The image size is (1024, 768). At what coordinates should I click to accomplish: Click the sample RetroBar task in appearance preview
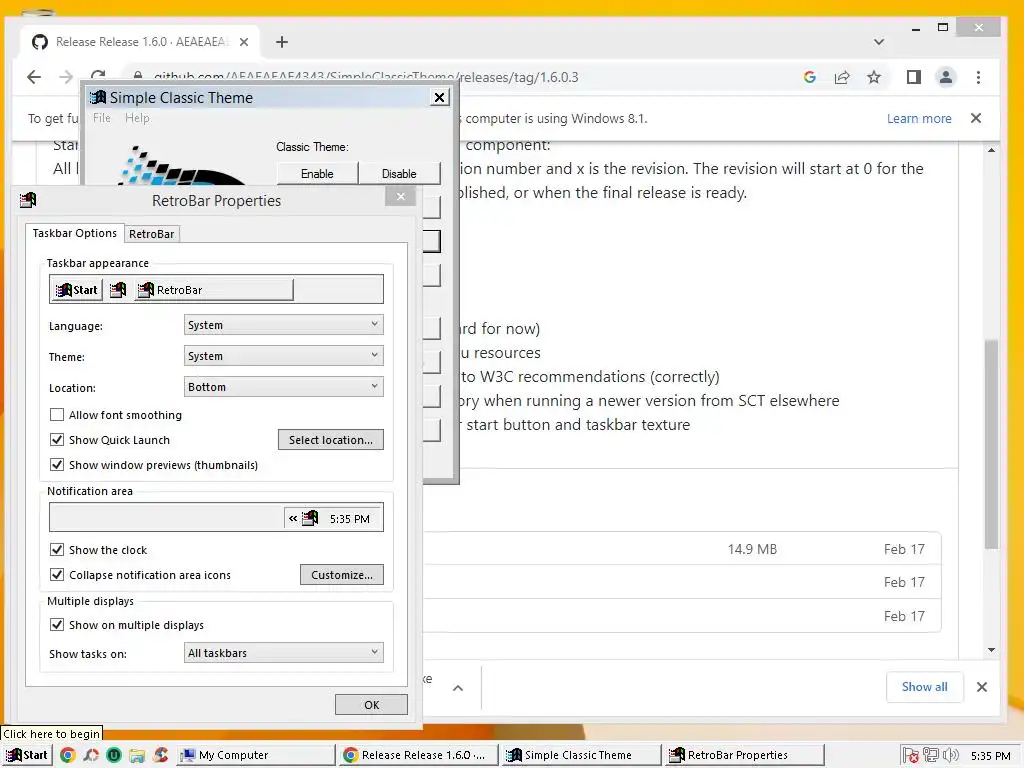coord(214,290)
